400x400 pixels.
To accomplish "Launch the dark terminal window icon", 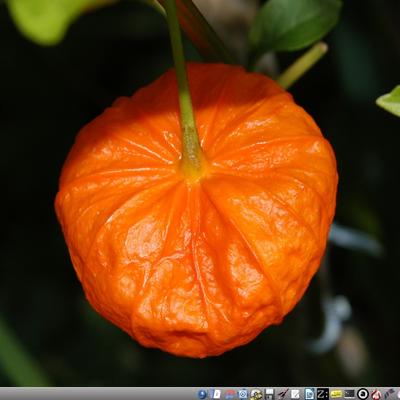I will click(349, 394).
